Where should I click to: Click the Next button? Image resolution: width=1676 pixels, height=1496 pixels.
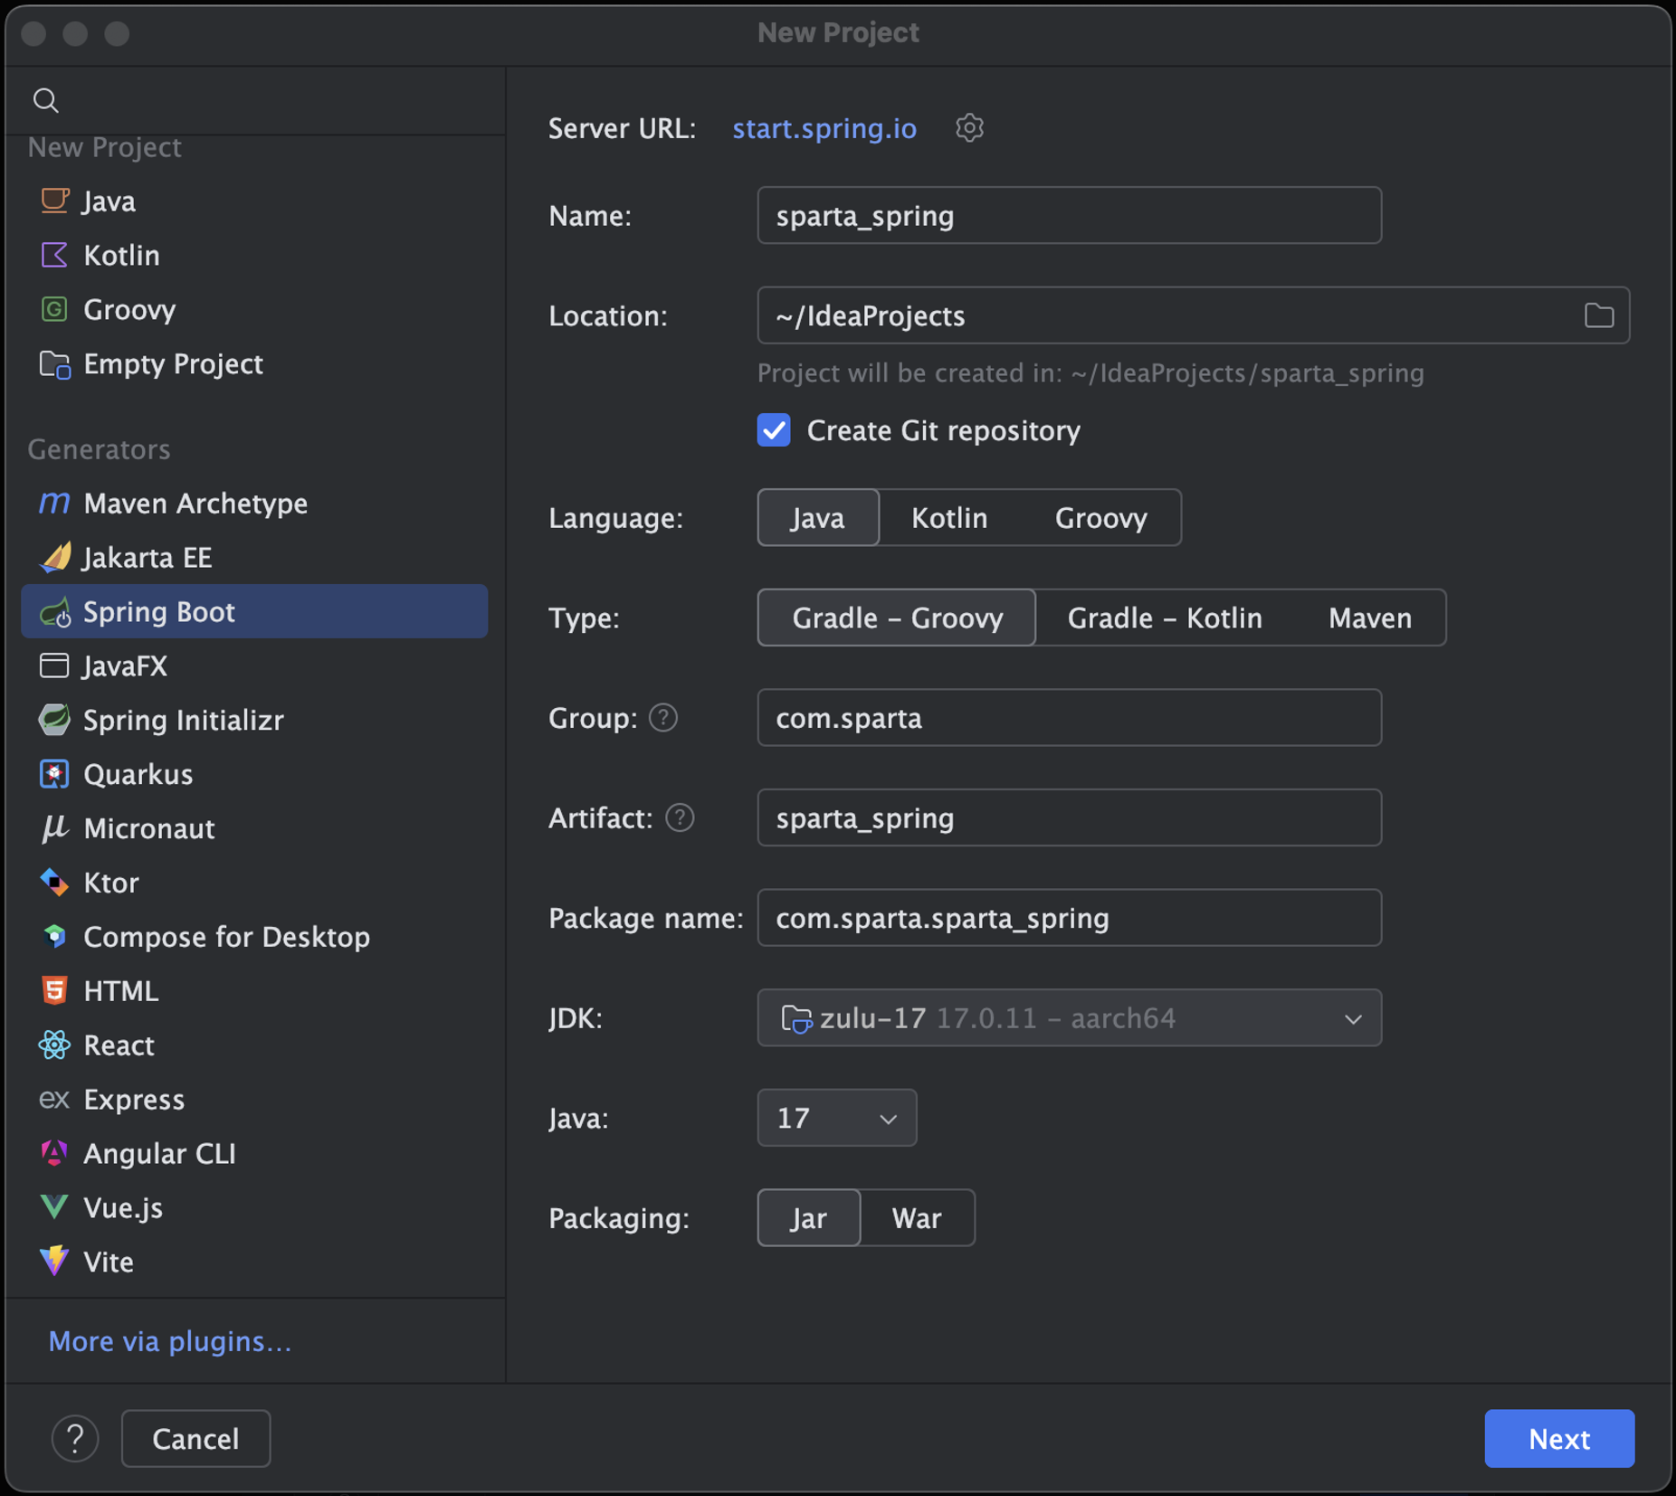click(1559, 1439)
